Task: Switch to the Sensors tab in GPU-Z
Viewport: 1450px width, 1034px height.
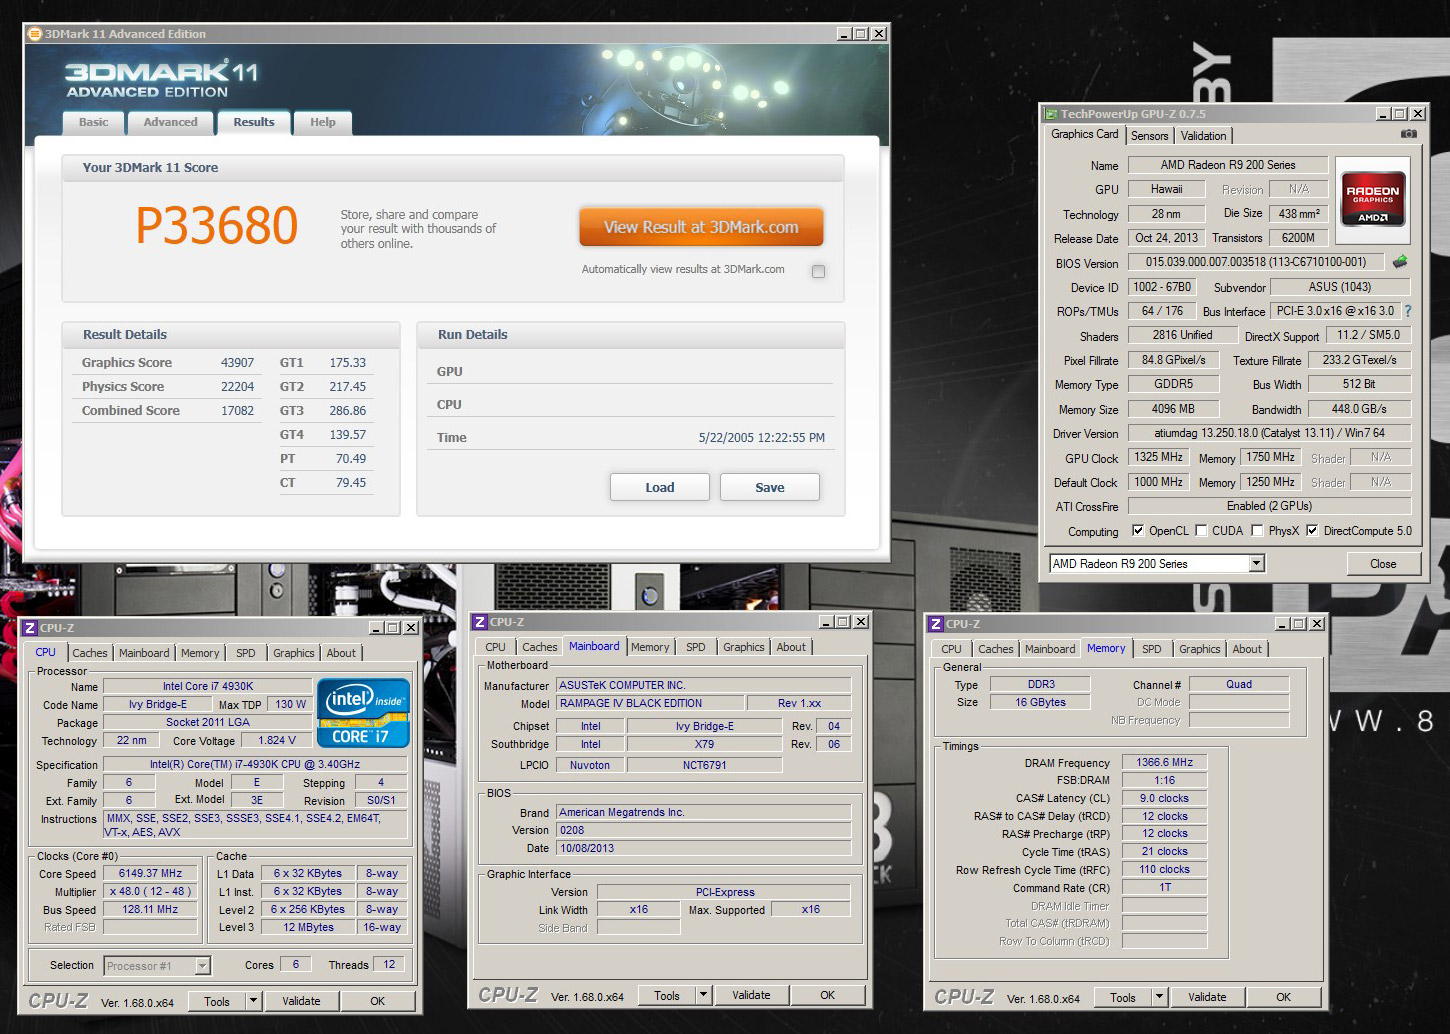Action: point(1150,136)
